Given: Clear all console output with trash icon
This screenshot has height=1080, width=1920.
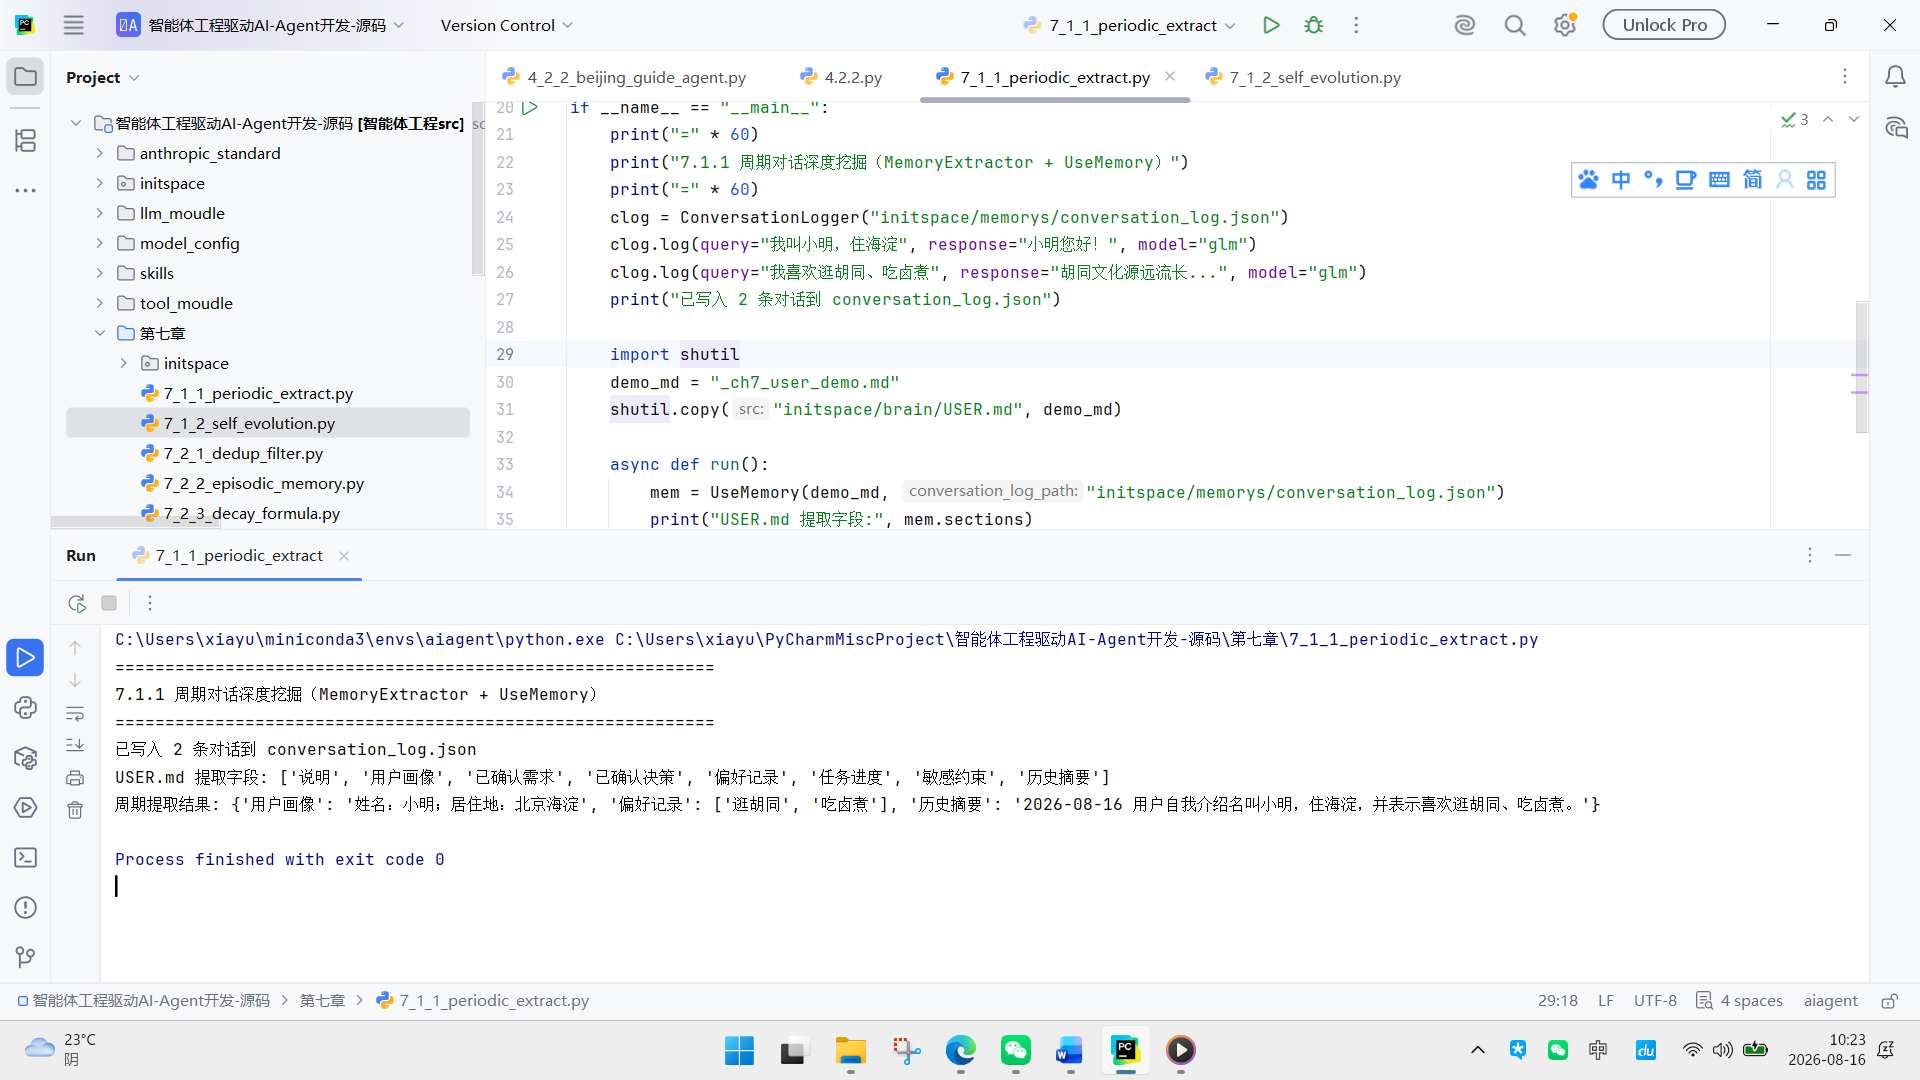Looking at the screenshot, I should click(x=75, y=810).
